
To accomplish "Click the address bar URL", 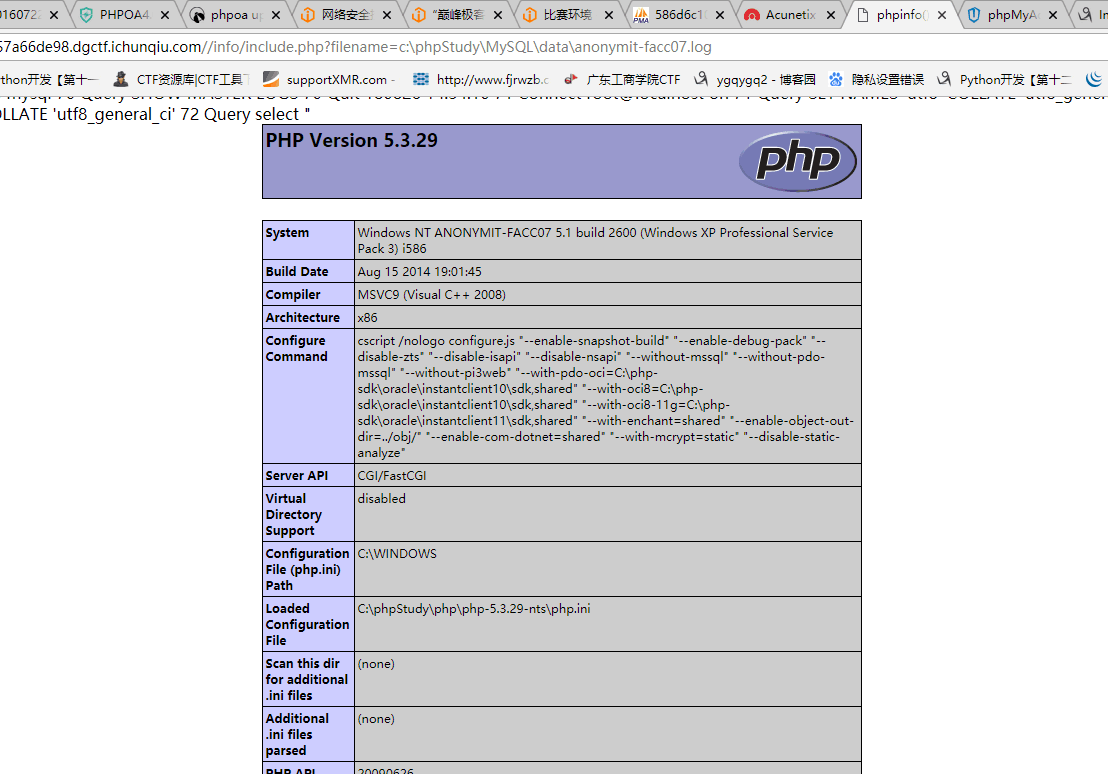I will click(355, 47).
